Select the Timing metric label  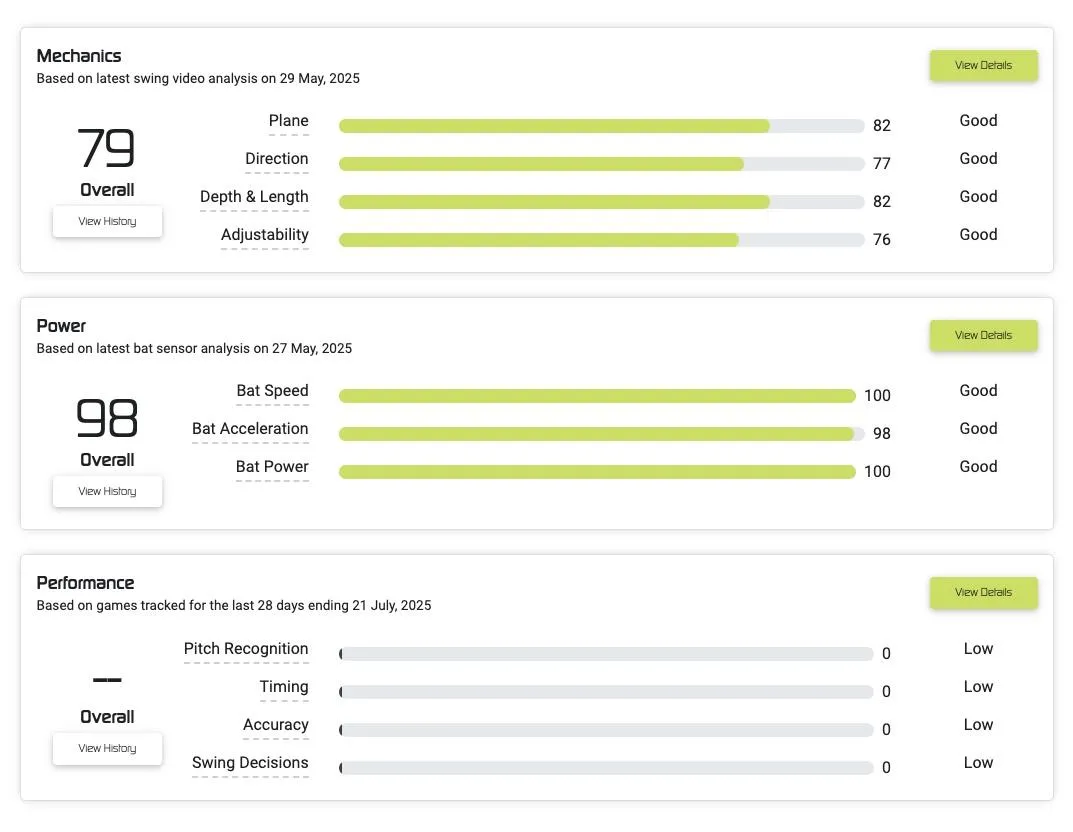(x=284, y=687)
